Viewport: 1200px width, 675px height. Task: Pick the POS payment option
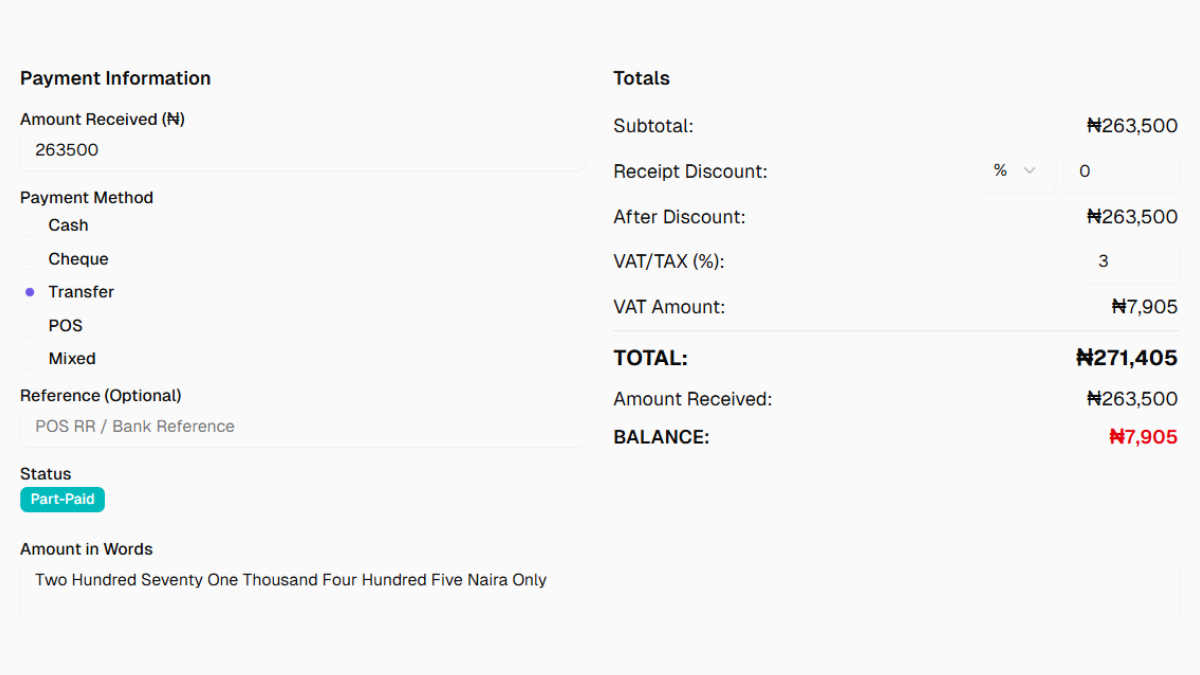pos(30,326)
